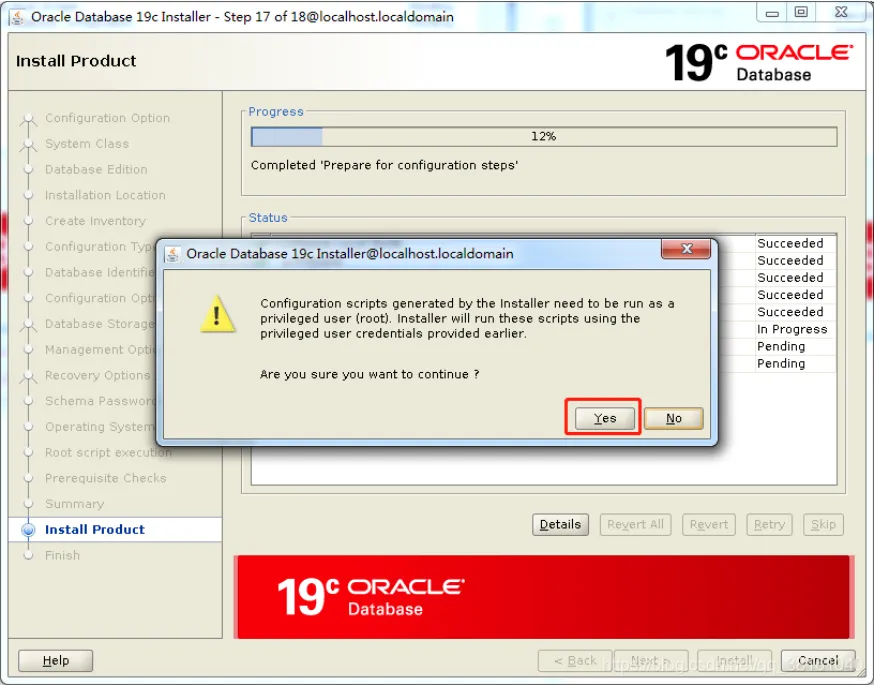Screen dimensions: 874x685
Task: Open installer Help
Action: [x=56, y=660]
